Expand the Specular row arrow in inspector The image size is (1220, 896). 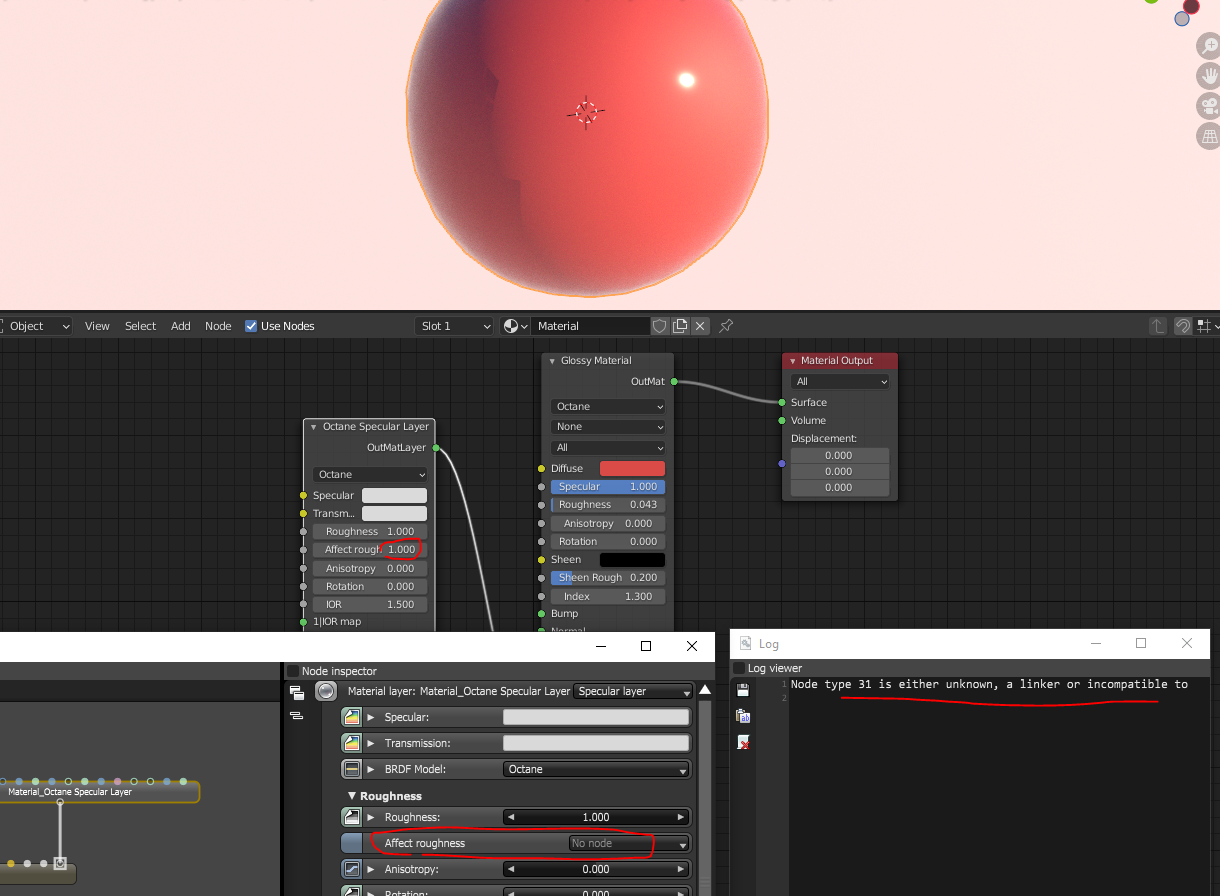371,717
